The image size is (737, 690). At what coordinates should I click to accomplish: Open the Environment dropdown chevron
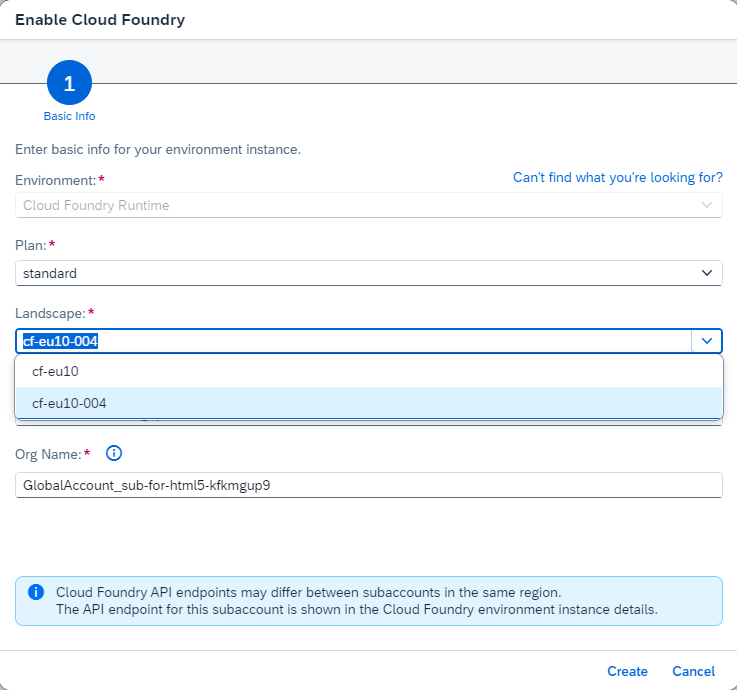(x=706, y=205)
